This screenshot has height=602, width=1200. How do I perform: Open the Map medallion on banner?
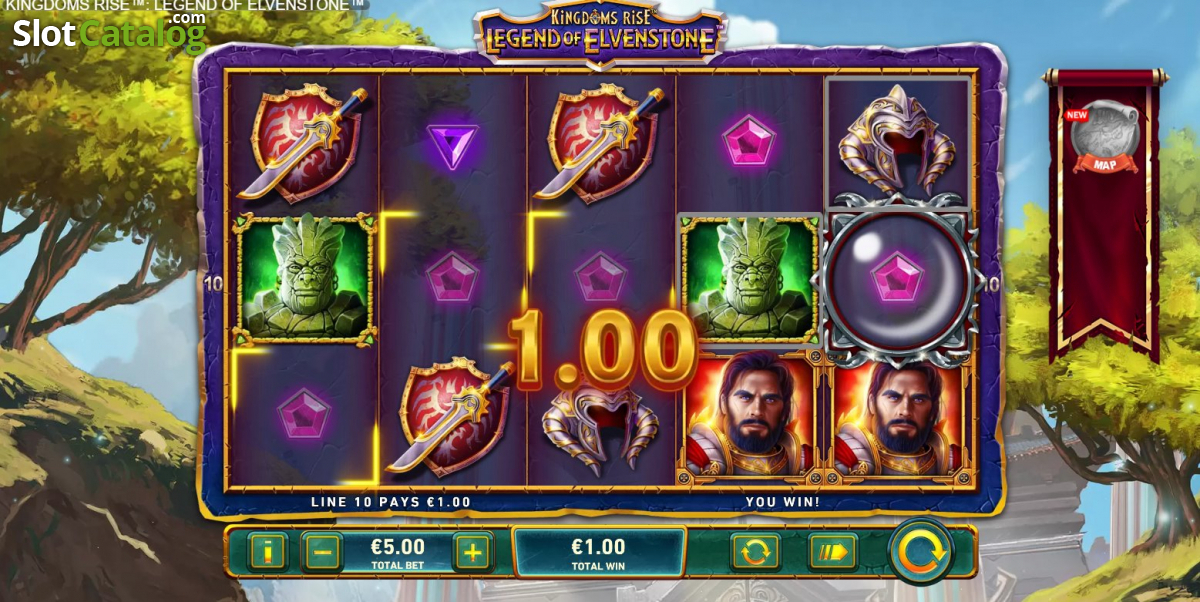coord(1104,138)
